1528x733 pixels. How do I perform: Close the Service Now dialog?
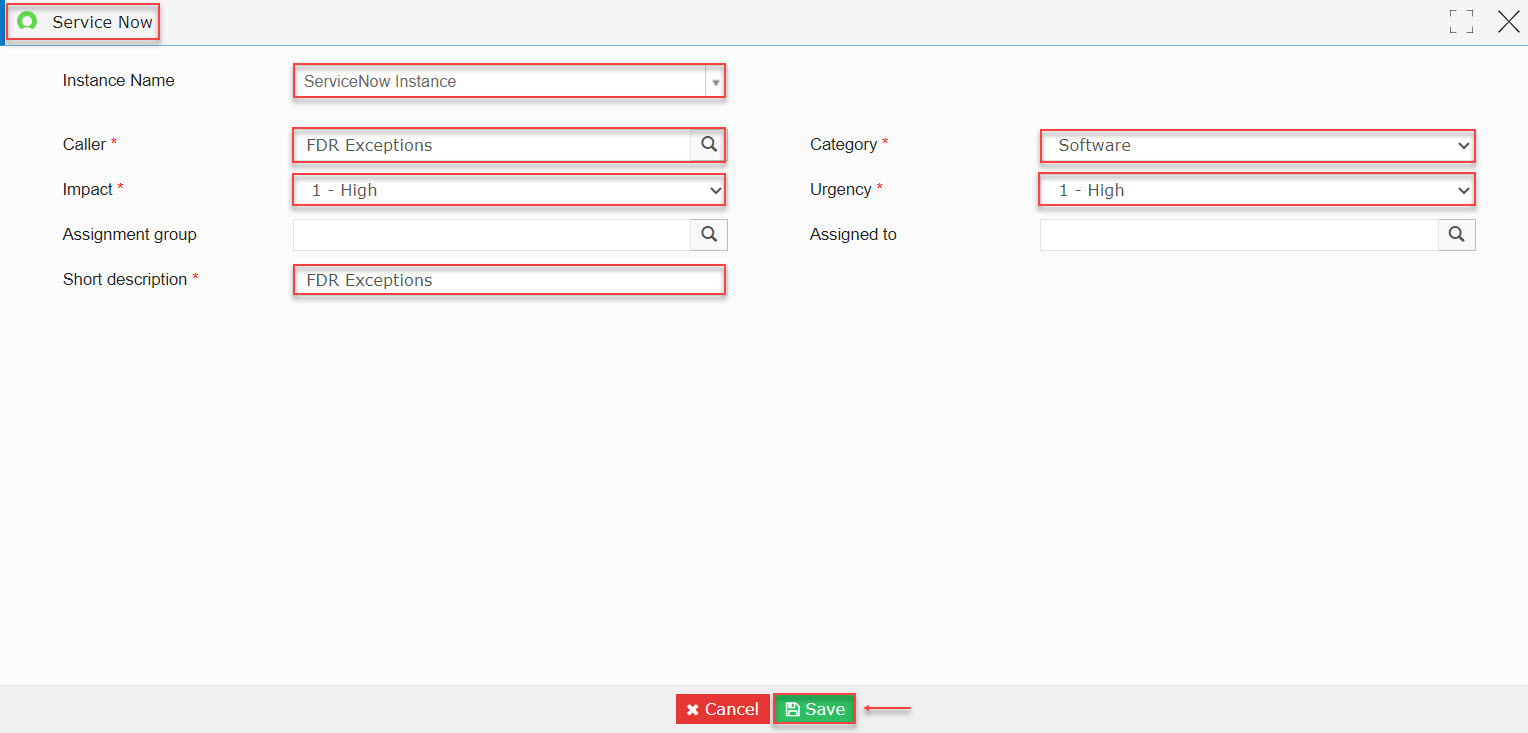[1508, 21]
